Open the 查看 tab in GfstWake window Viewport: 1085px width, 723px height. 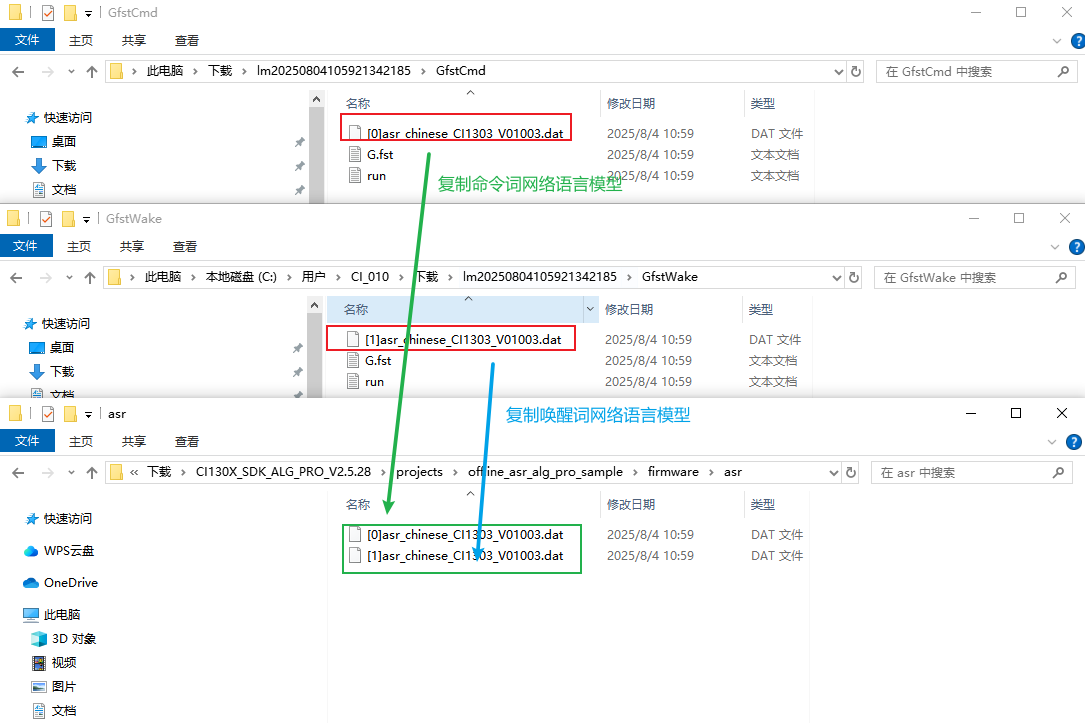click(x=185, y=246)
